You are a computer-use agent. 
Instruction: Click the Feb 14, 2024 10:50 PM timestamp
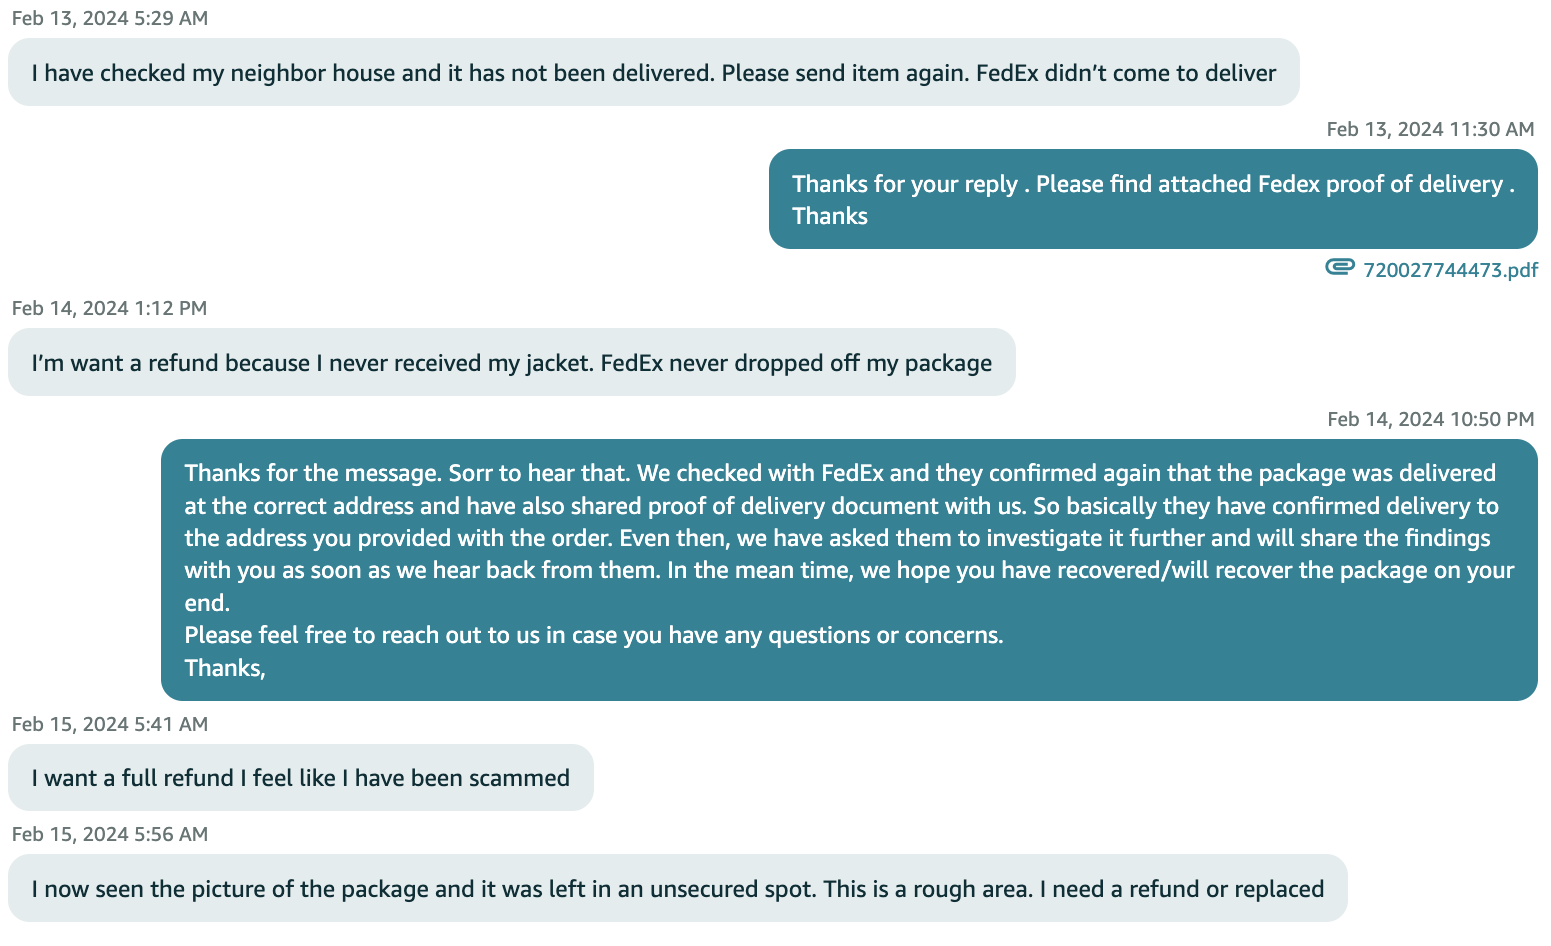pos(1430,419)
